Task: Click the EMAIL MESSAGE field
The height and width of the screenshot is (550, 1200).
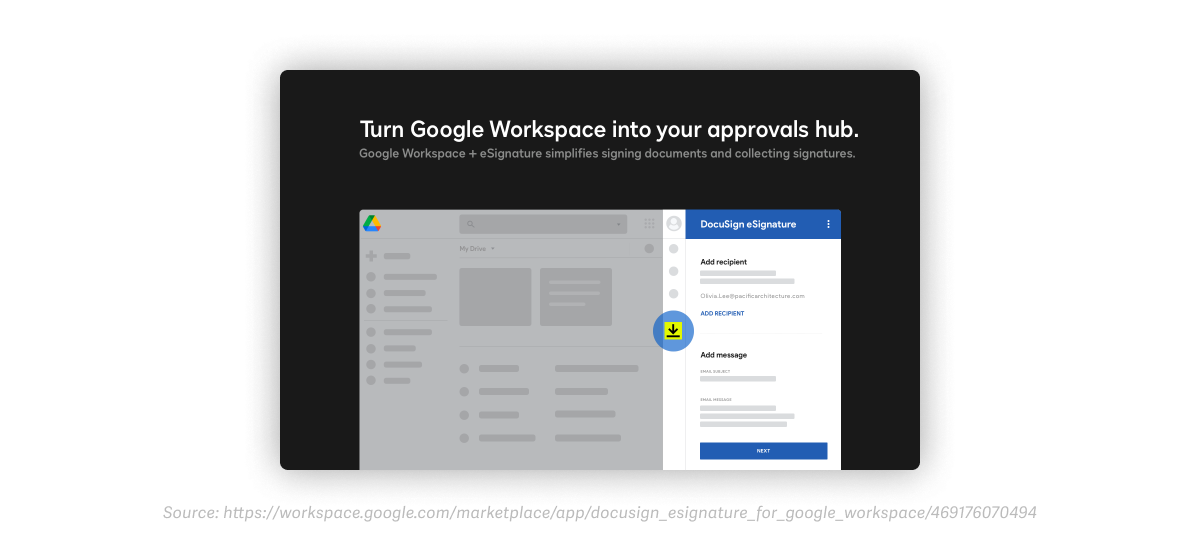Action: tap(747, 416)
